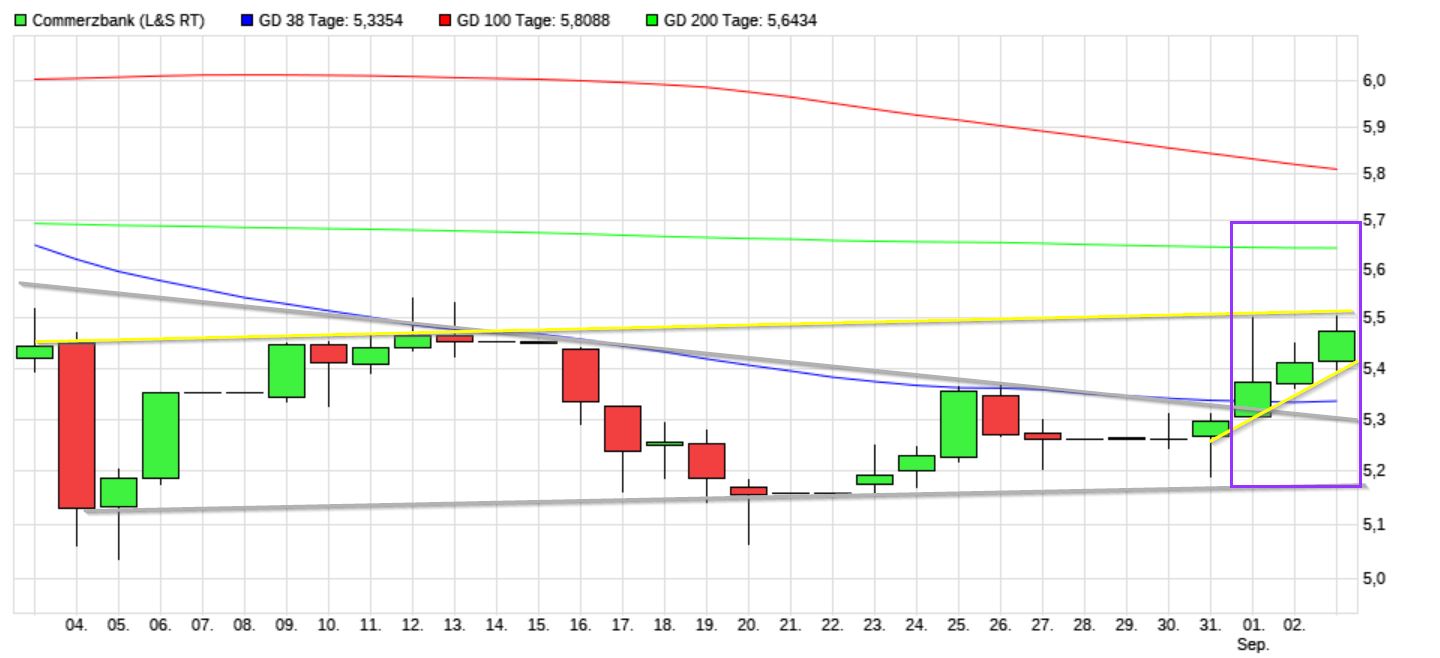Click the 5,3 price axis label

tap(1376, 418)
